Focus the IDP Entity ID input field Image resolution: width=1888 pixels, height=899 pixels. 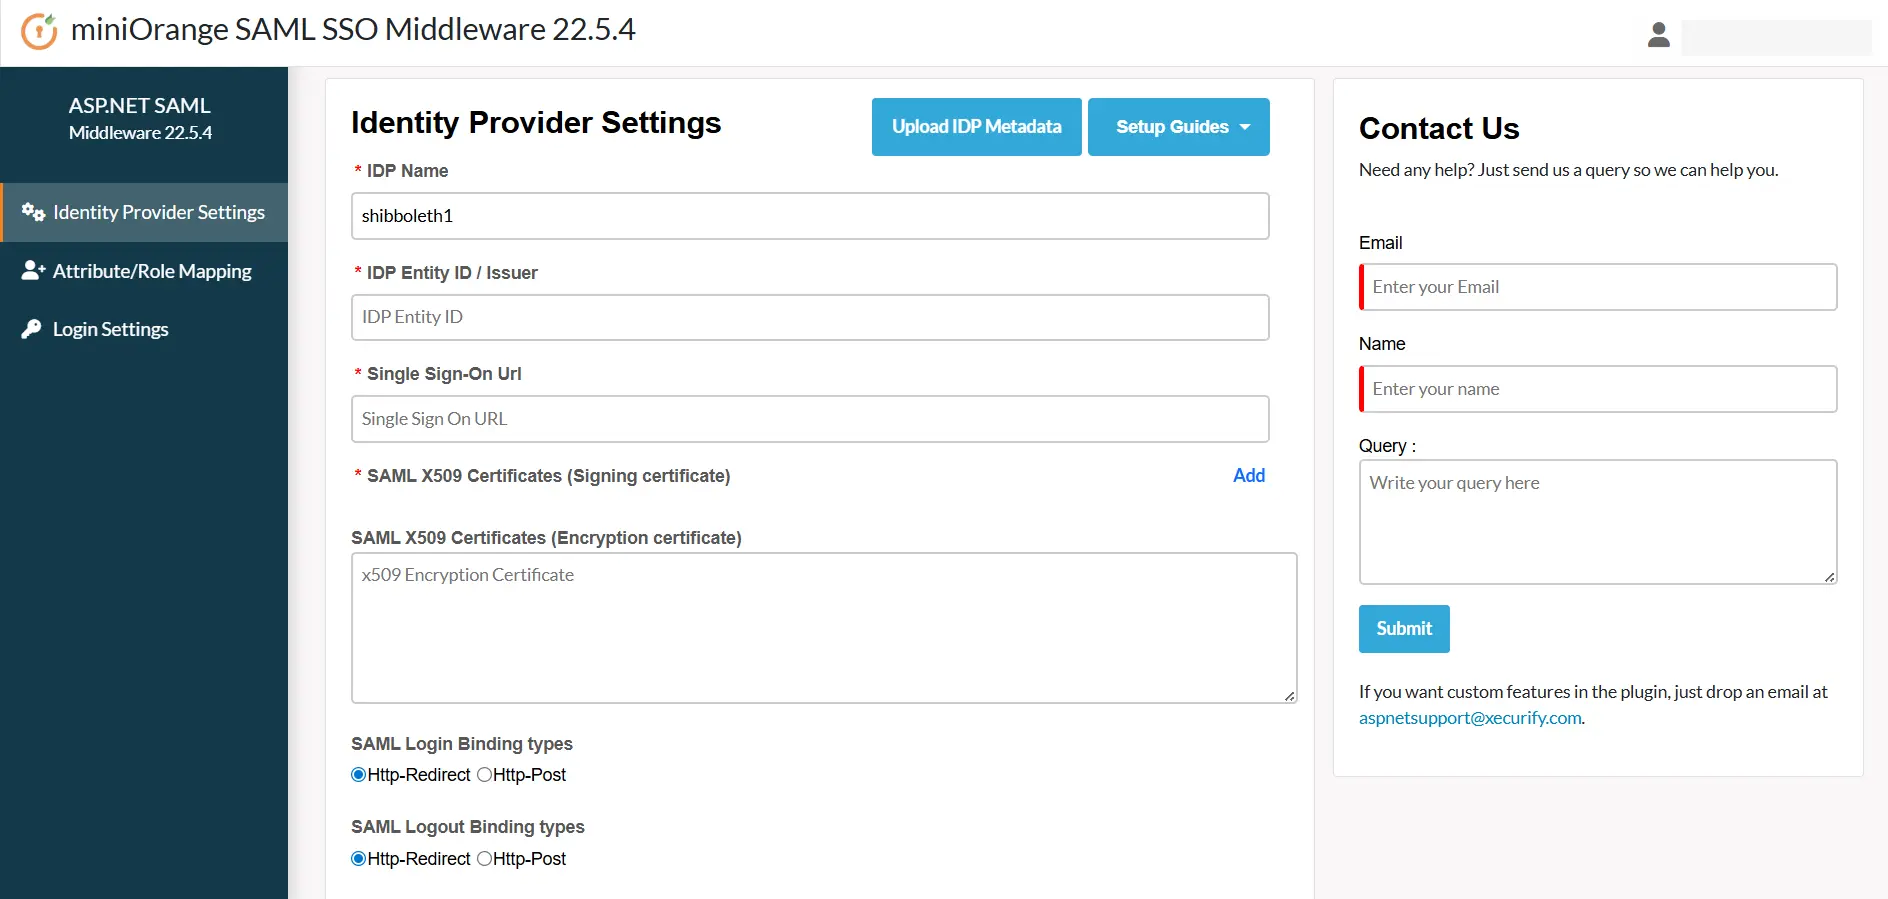tap(809, 317)
